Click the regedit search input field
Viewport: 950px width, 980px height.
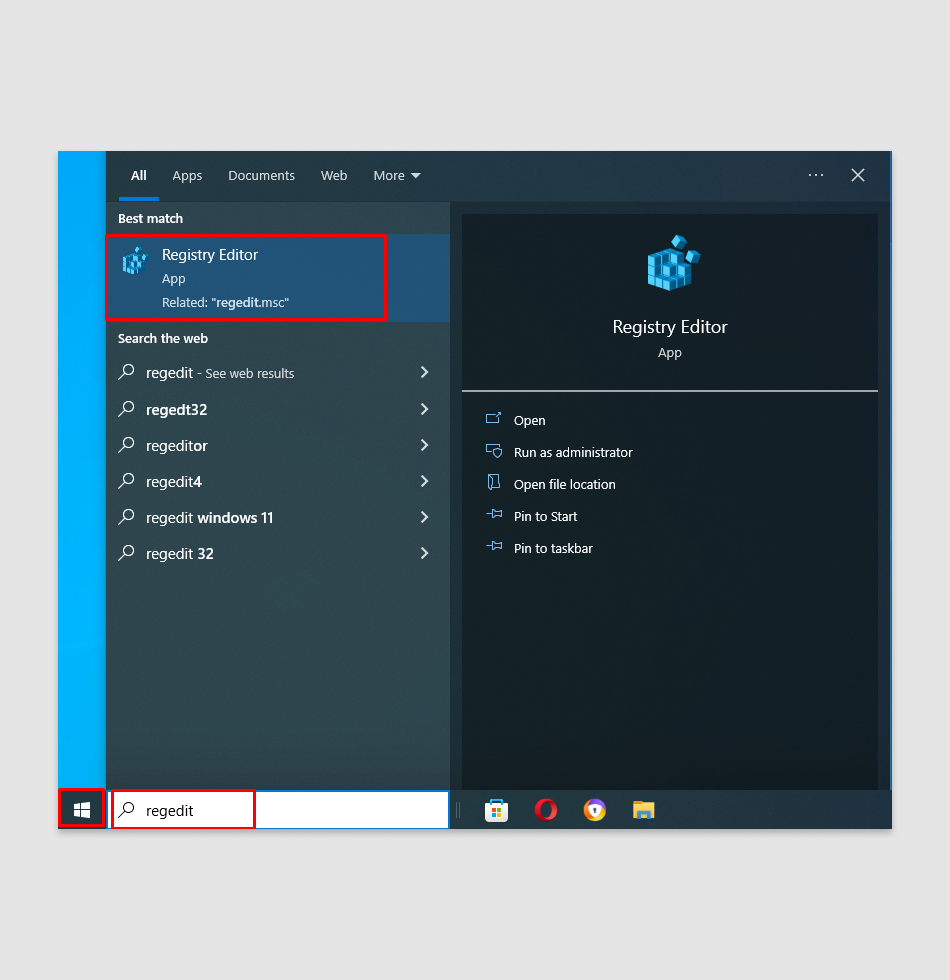click(x=280, y=810)
